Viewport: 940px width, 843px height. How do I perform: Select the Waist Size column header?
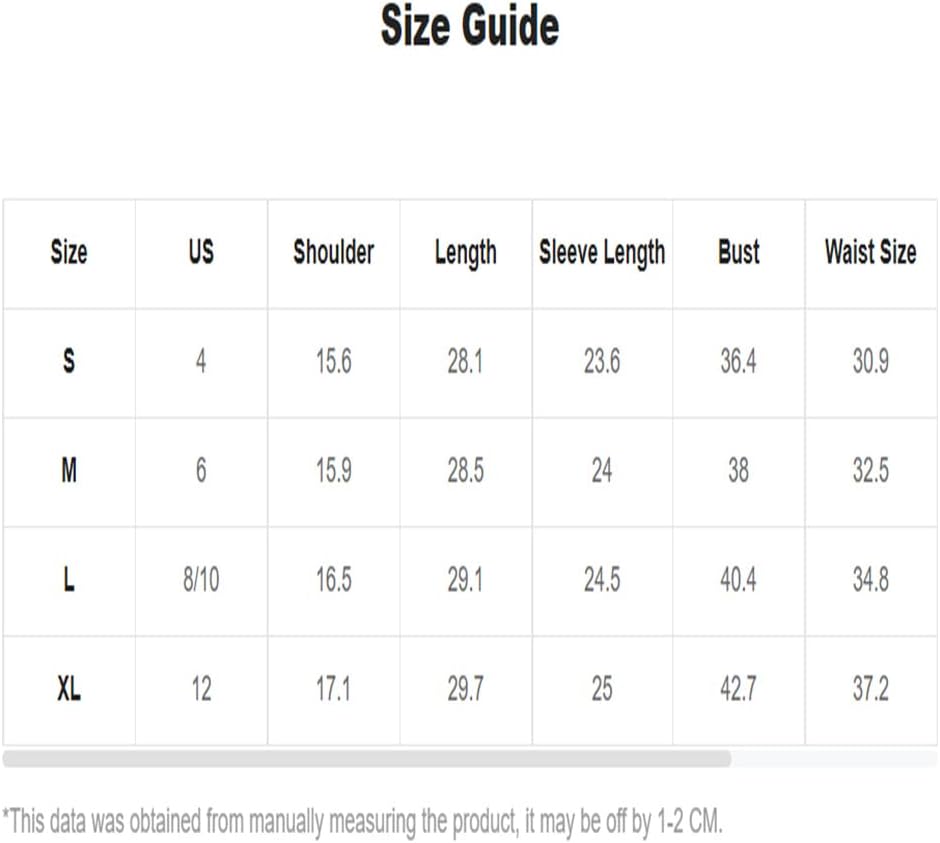click(870, 252)
